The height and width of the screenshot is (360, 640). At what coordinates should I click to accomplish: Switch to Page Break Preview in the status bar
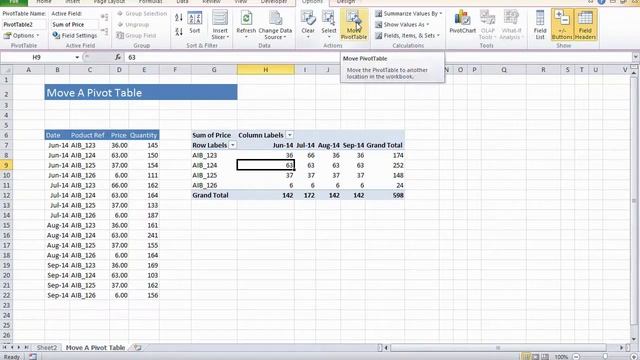(x=545, y=357)
